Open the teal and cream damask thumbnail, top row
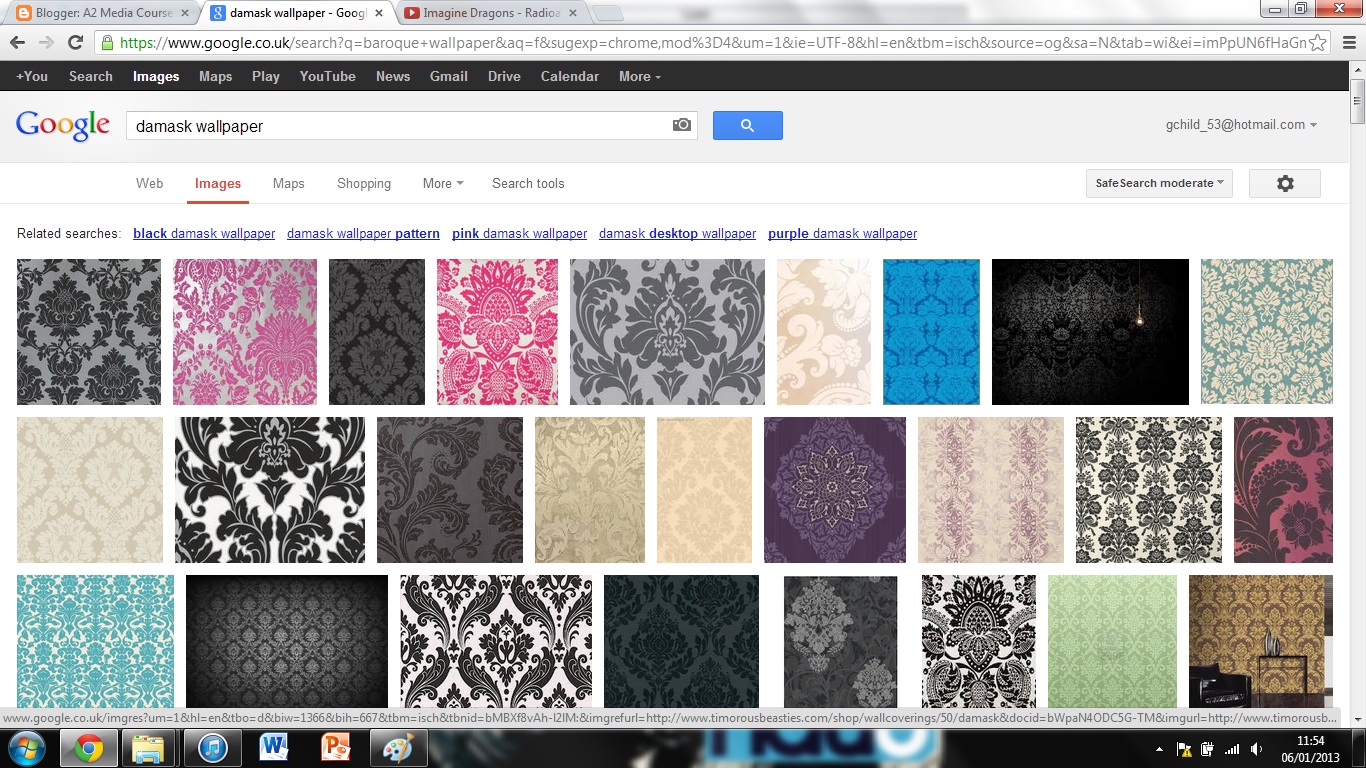The image size is (1366, 768). 1267,332
